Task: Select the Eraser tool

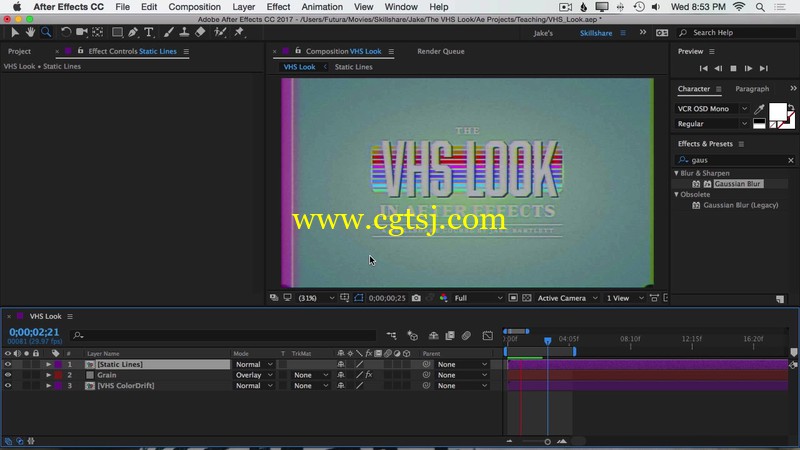Action: [200, 32]
